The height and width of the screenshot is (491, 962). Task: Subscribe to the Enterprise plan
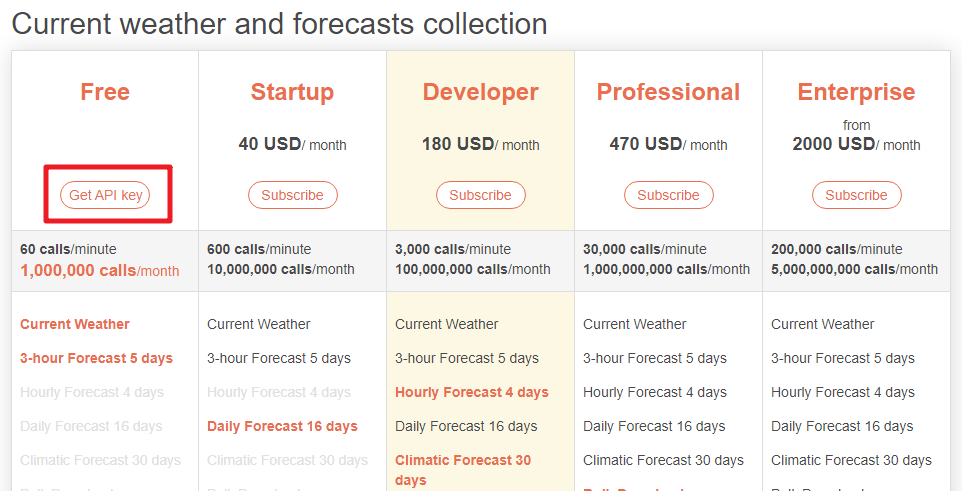(x=856, y=195)
